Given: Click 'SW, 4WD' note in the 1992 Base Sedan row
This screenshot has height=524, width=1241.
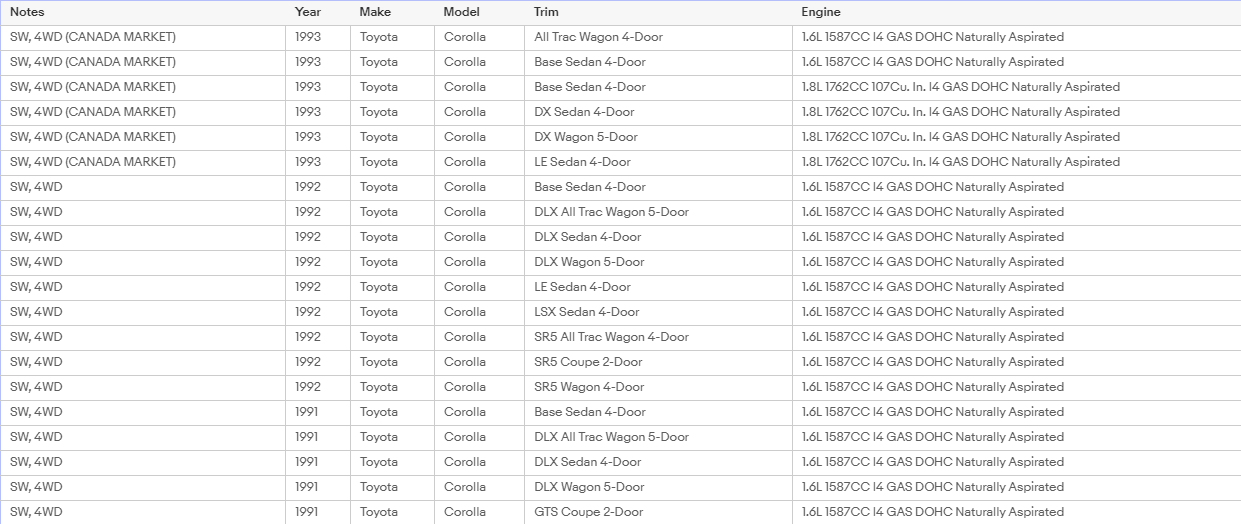Looking at the screenshot, I should [x=36, y=187].
